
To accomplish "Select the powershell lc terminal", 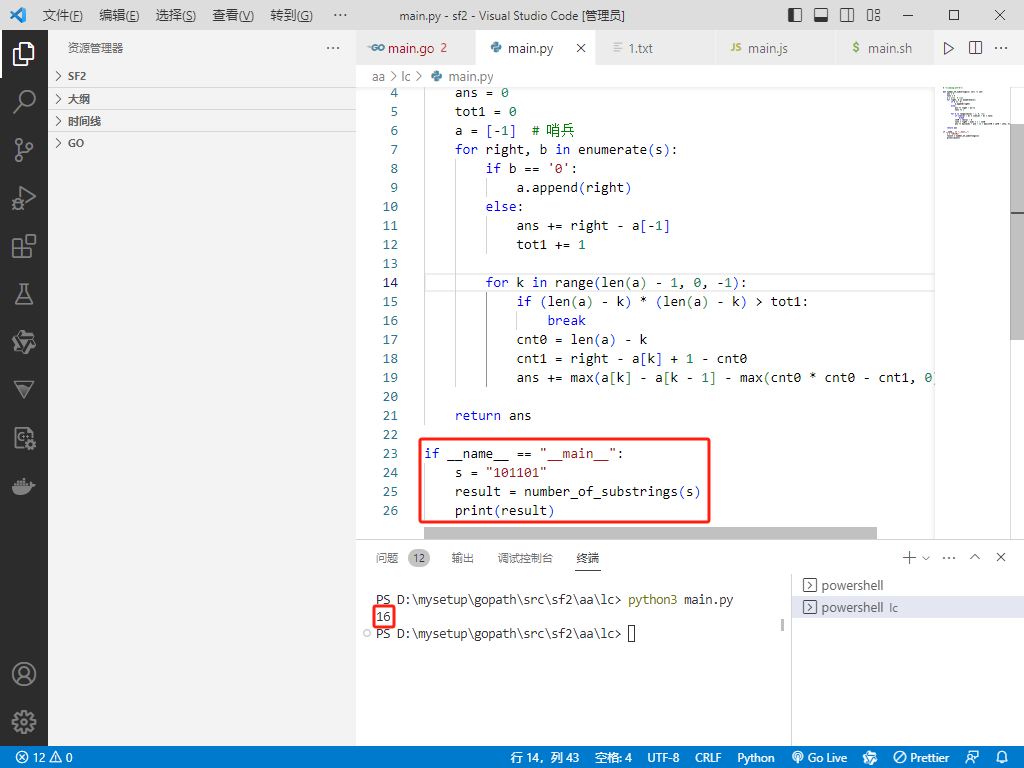I will point(908,607).
